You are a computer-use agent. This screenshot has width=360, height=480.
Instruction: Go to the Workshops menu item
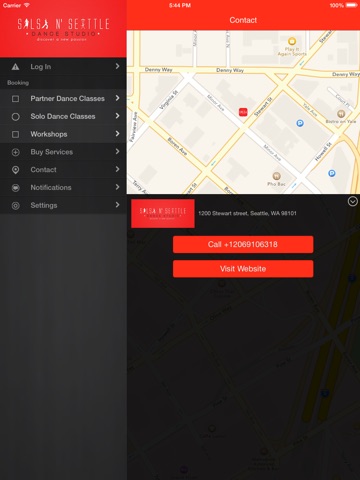(63, 134)
